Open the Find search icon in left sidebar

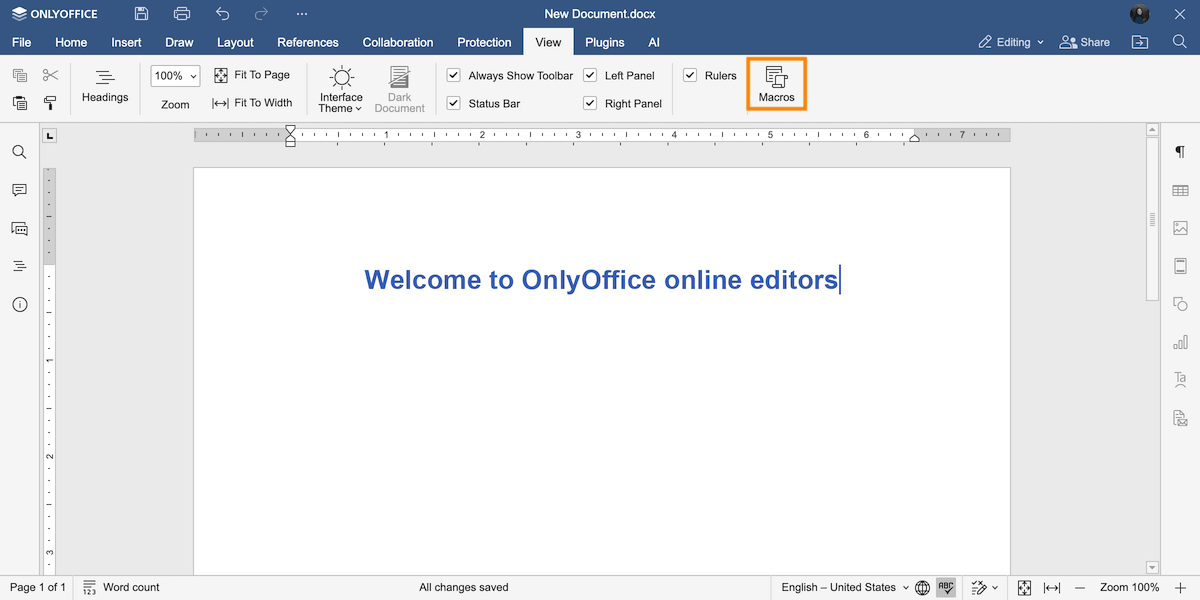click(19, 152)
